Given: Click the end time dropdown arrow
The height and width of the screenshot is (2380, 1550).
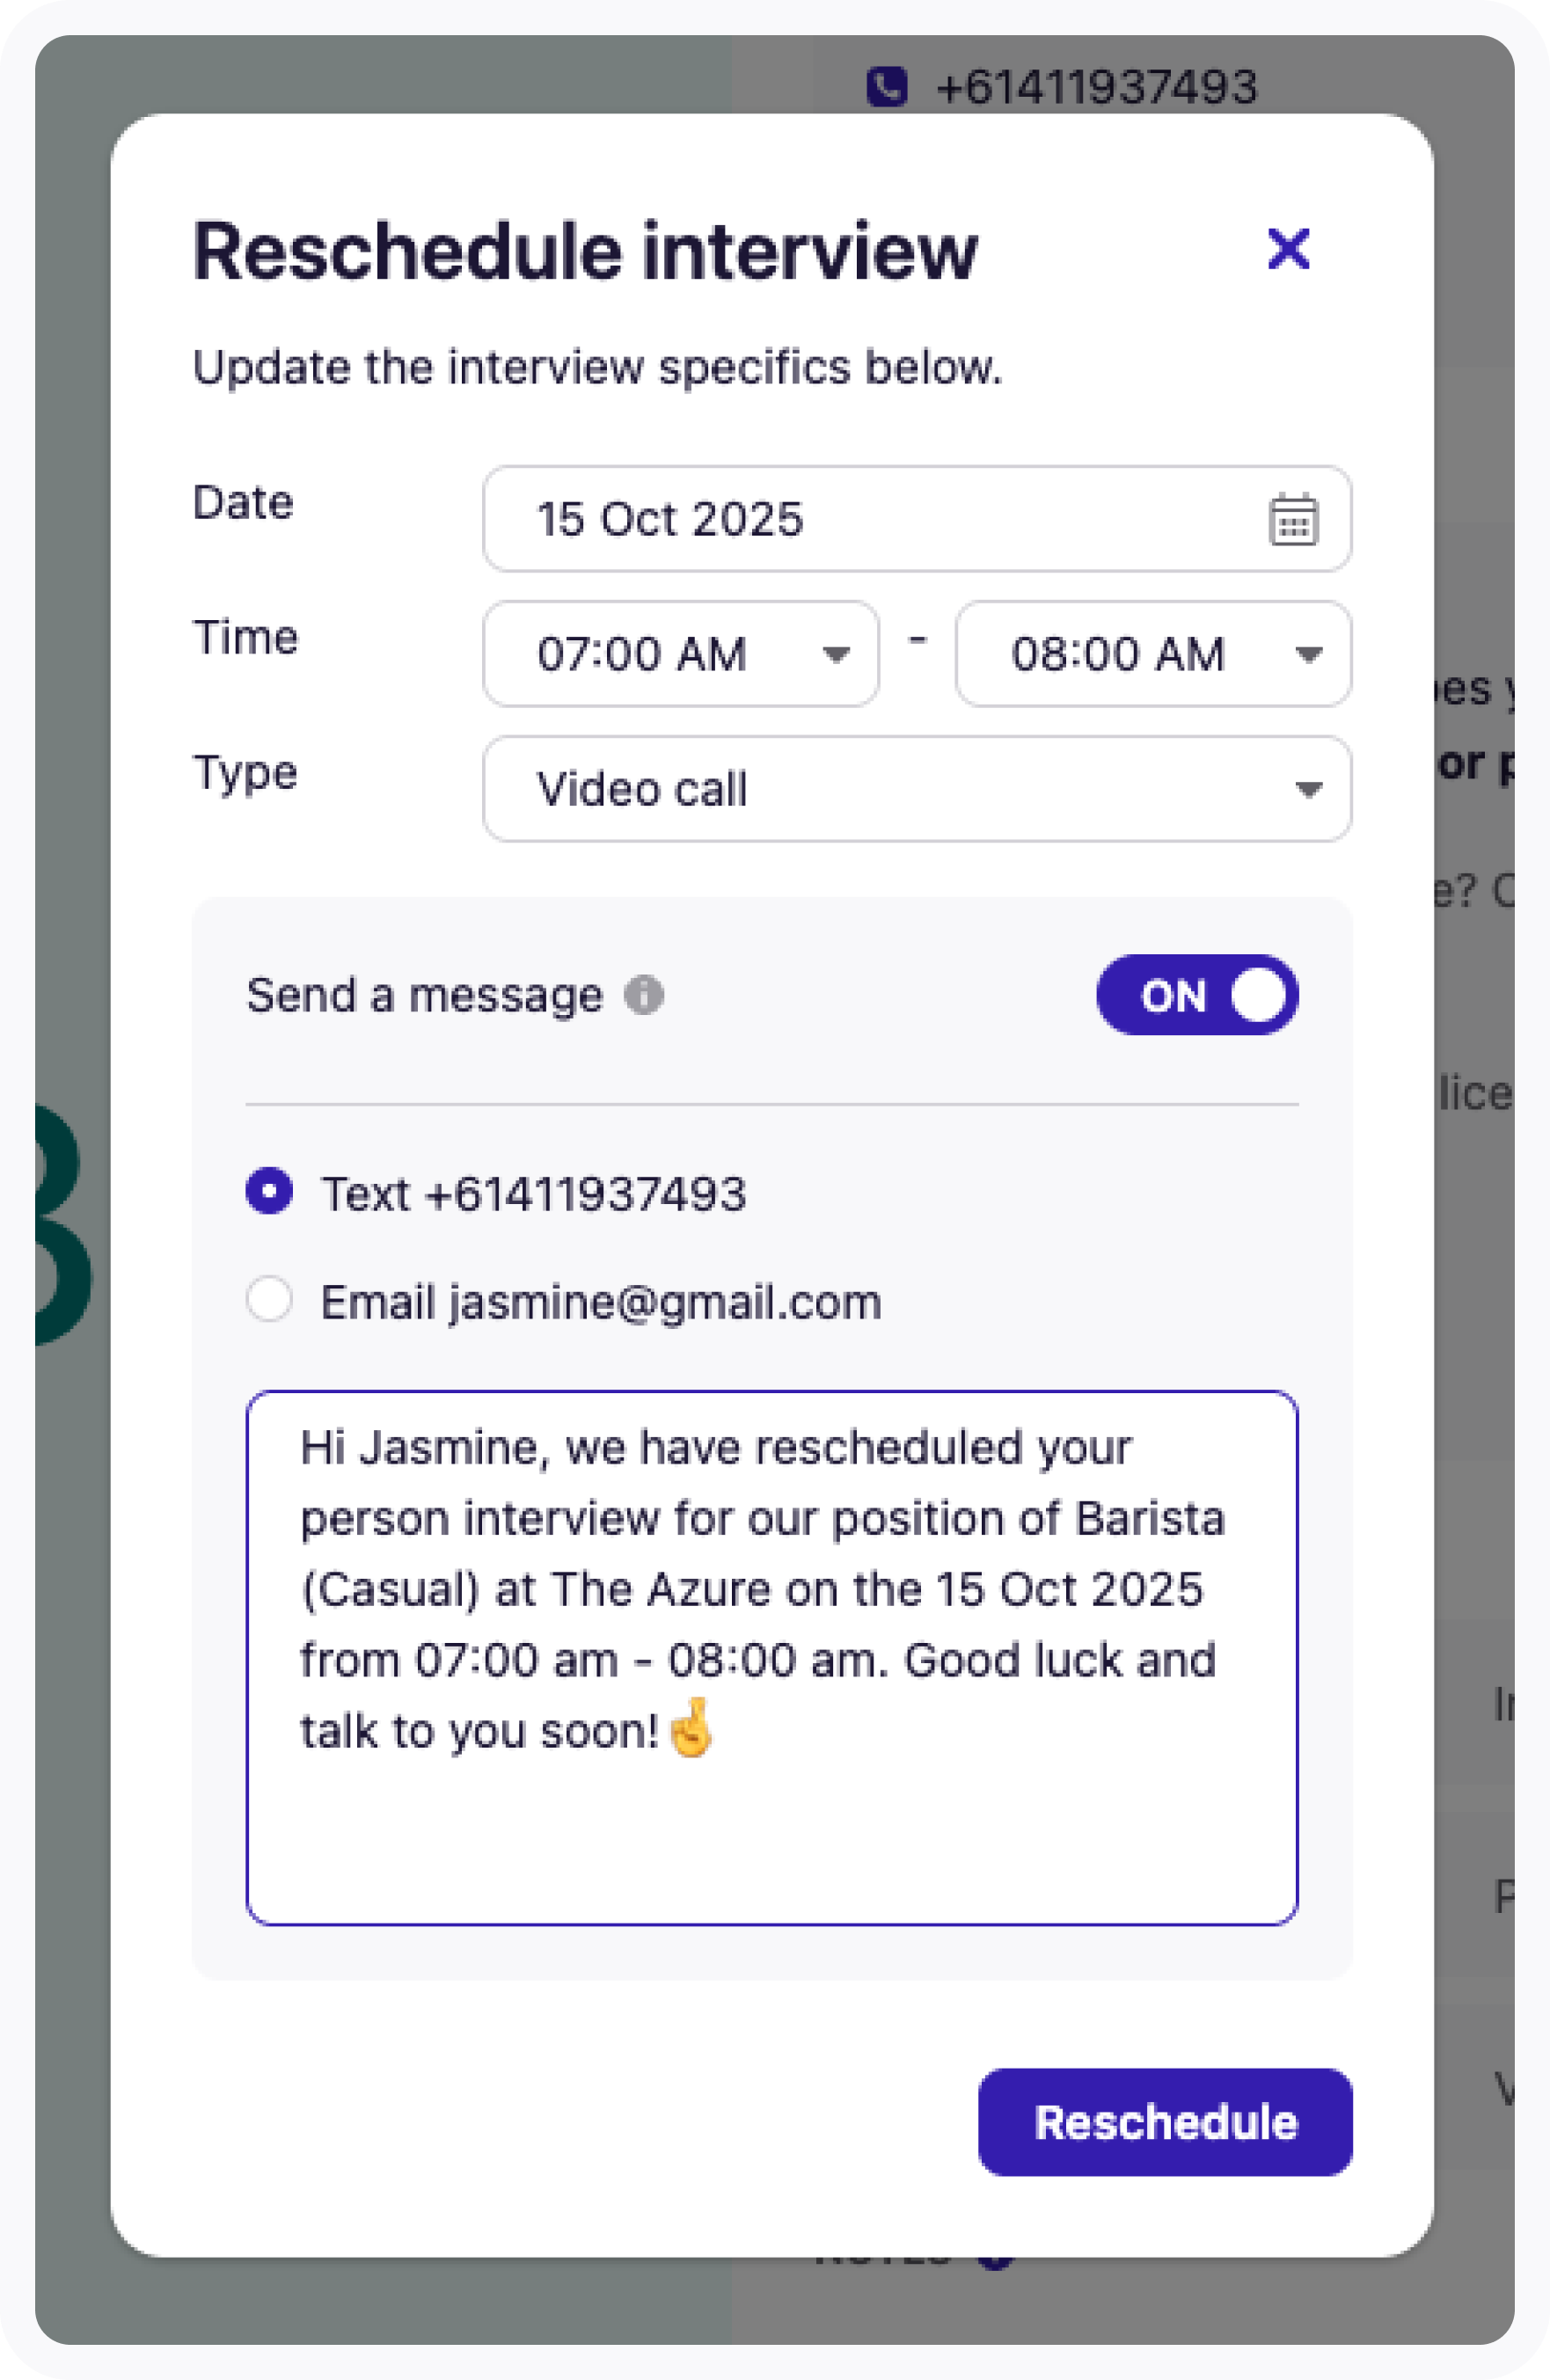Looking at the screenshot, I should pyautogui.click(x=1309, y=655).
